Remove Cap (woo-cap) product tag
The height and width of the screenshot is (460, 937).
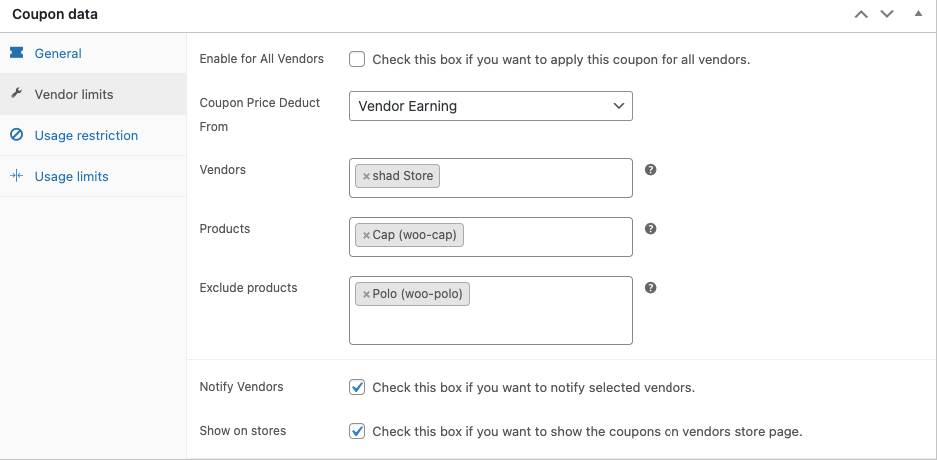pos(366,235)
